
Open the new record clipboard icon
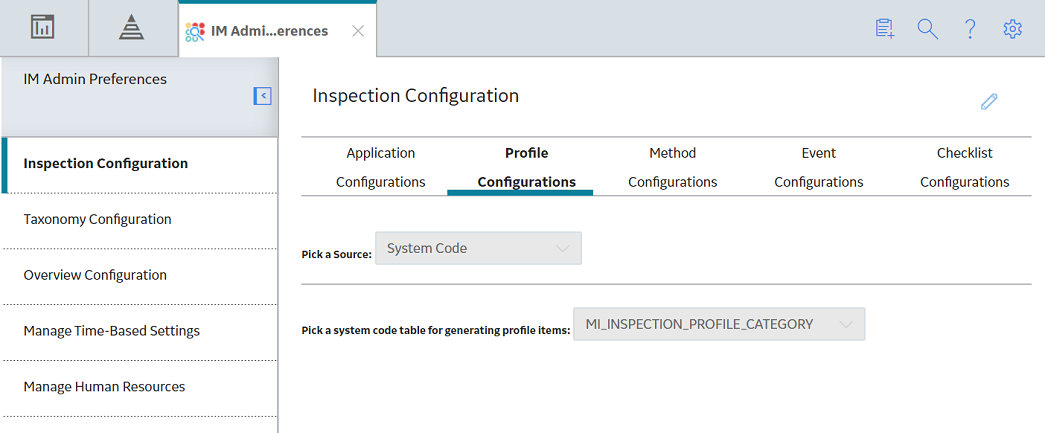pos(884,29)
